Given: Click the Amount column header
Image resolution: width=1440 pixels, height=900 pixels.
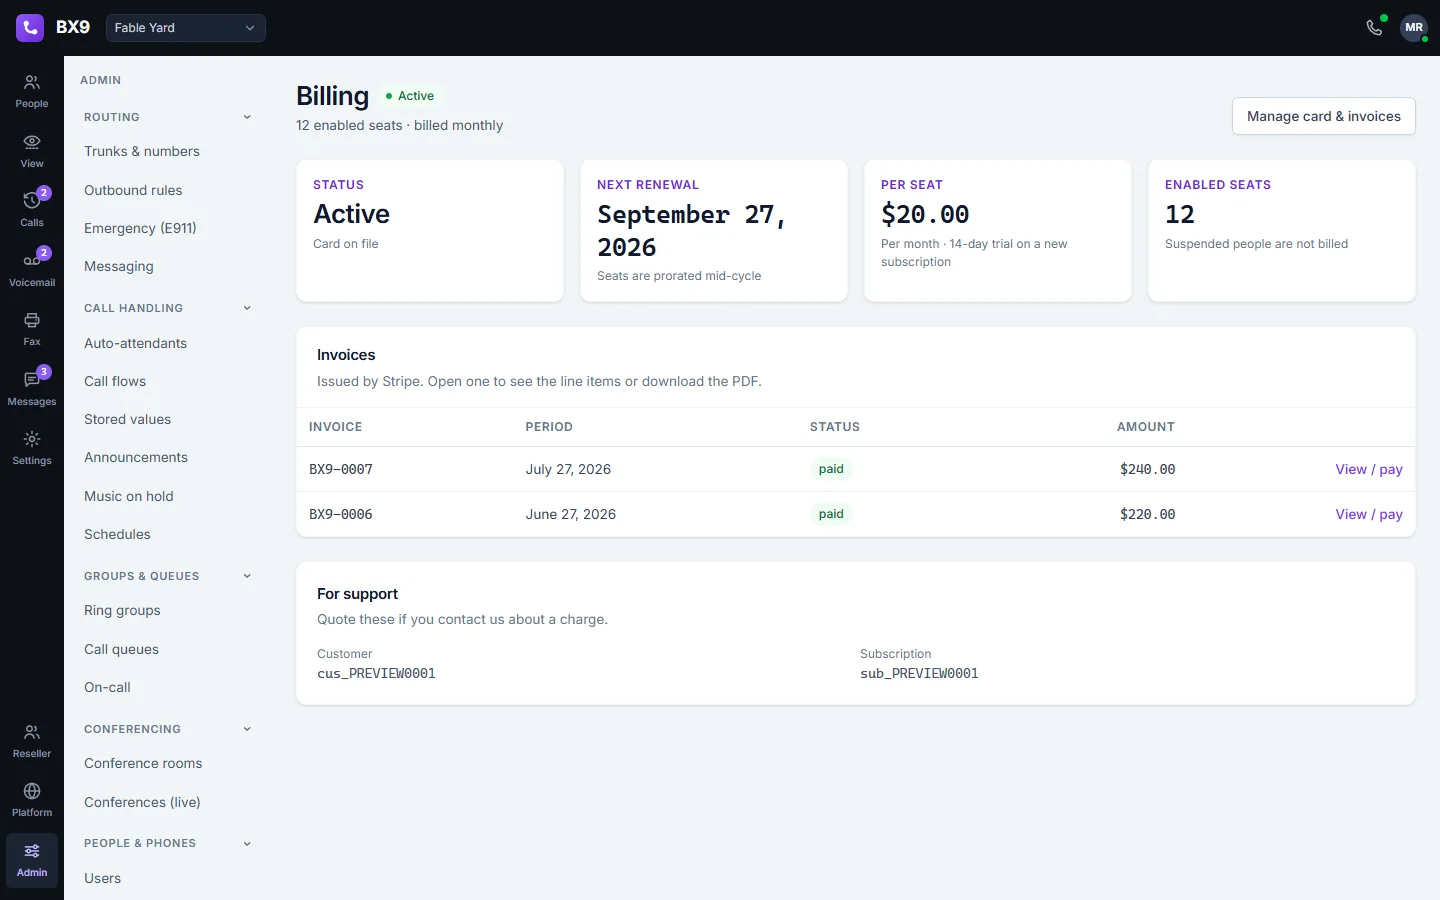Looking at the screenshot, I should [1146, 427].
